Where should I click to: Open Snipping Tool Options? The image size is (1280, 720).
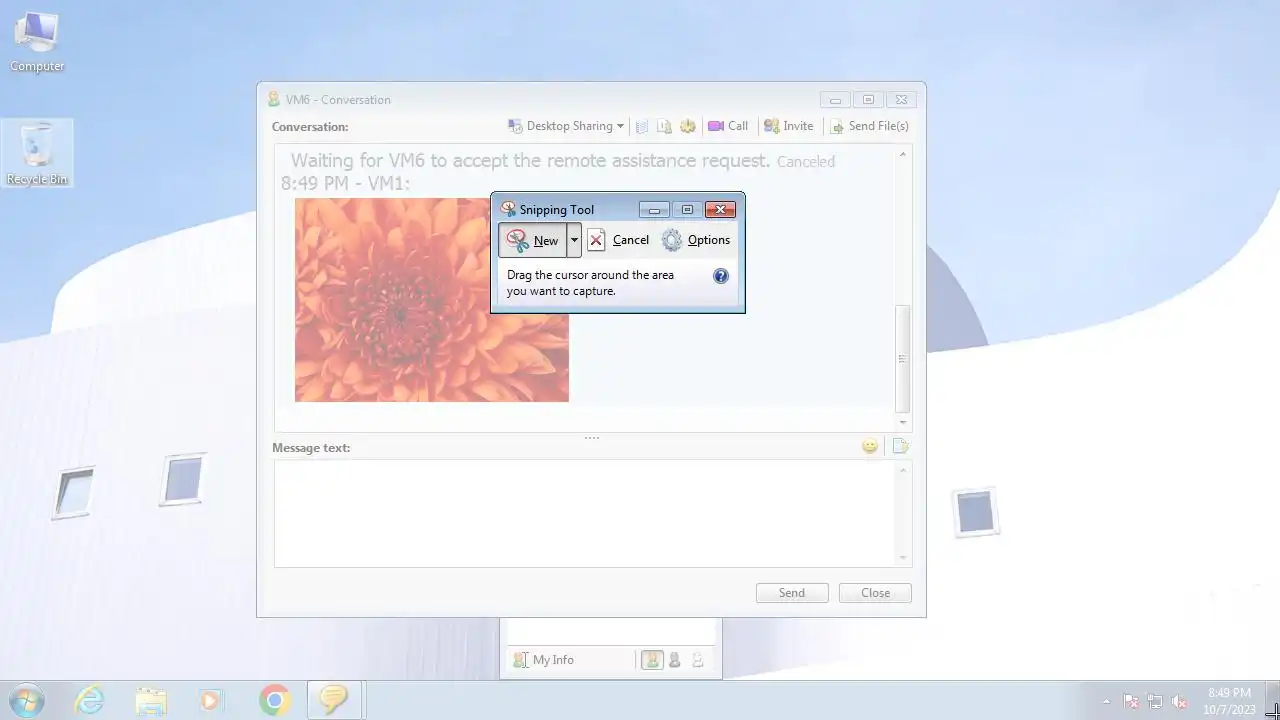[696, 240]
